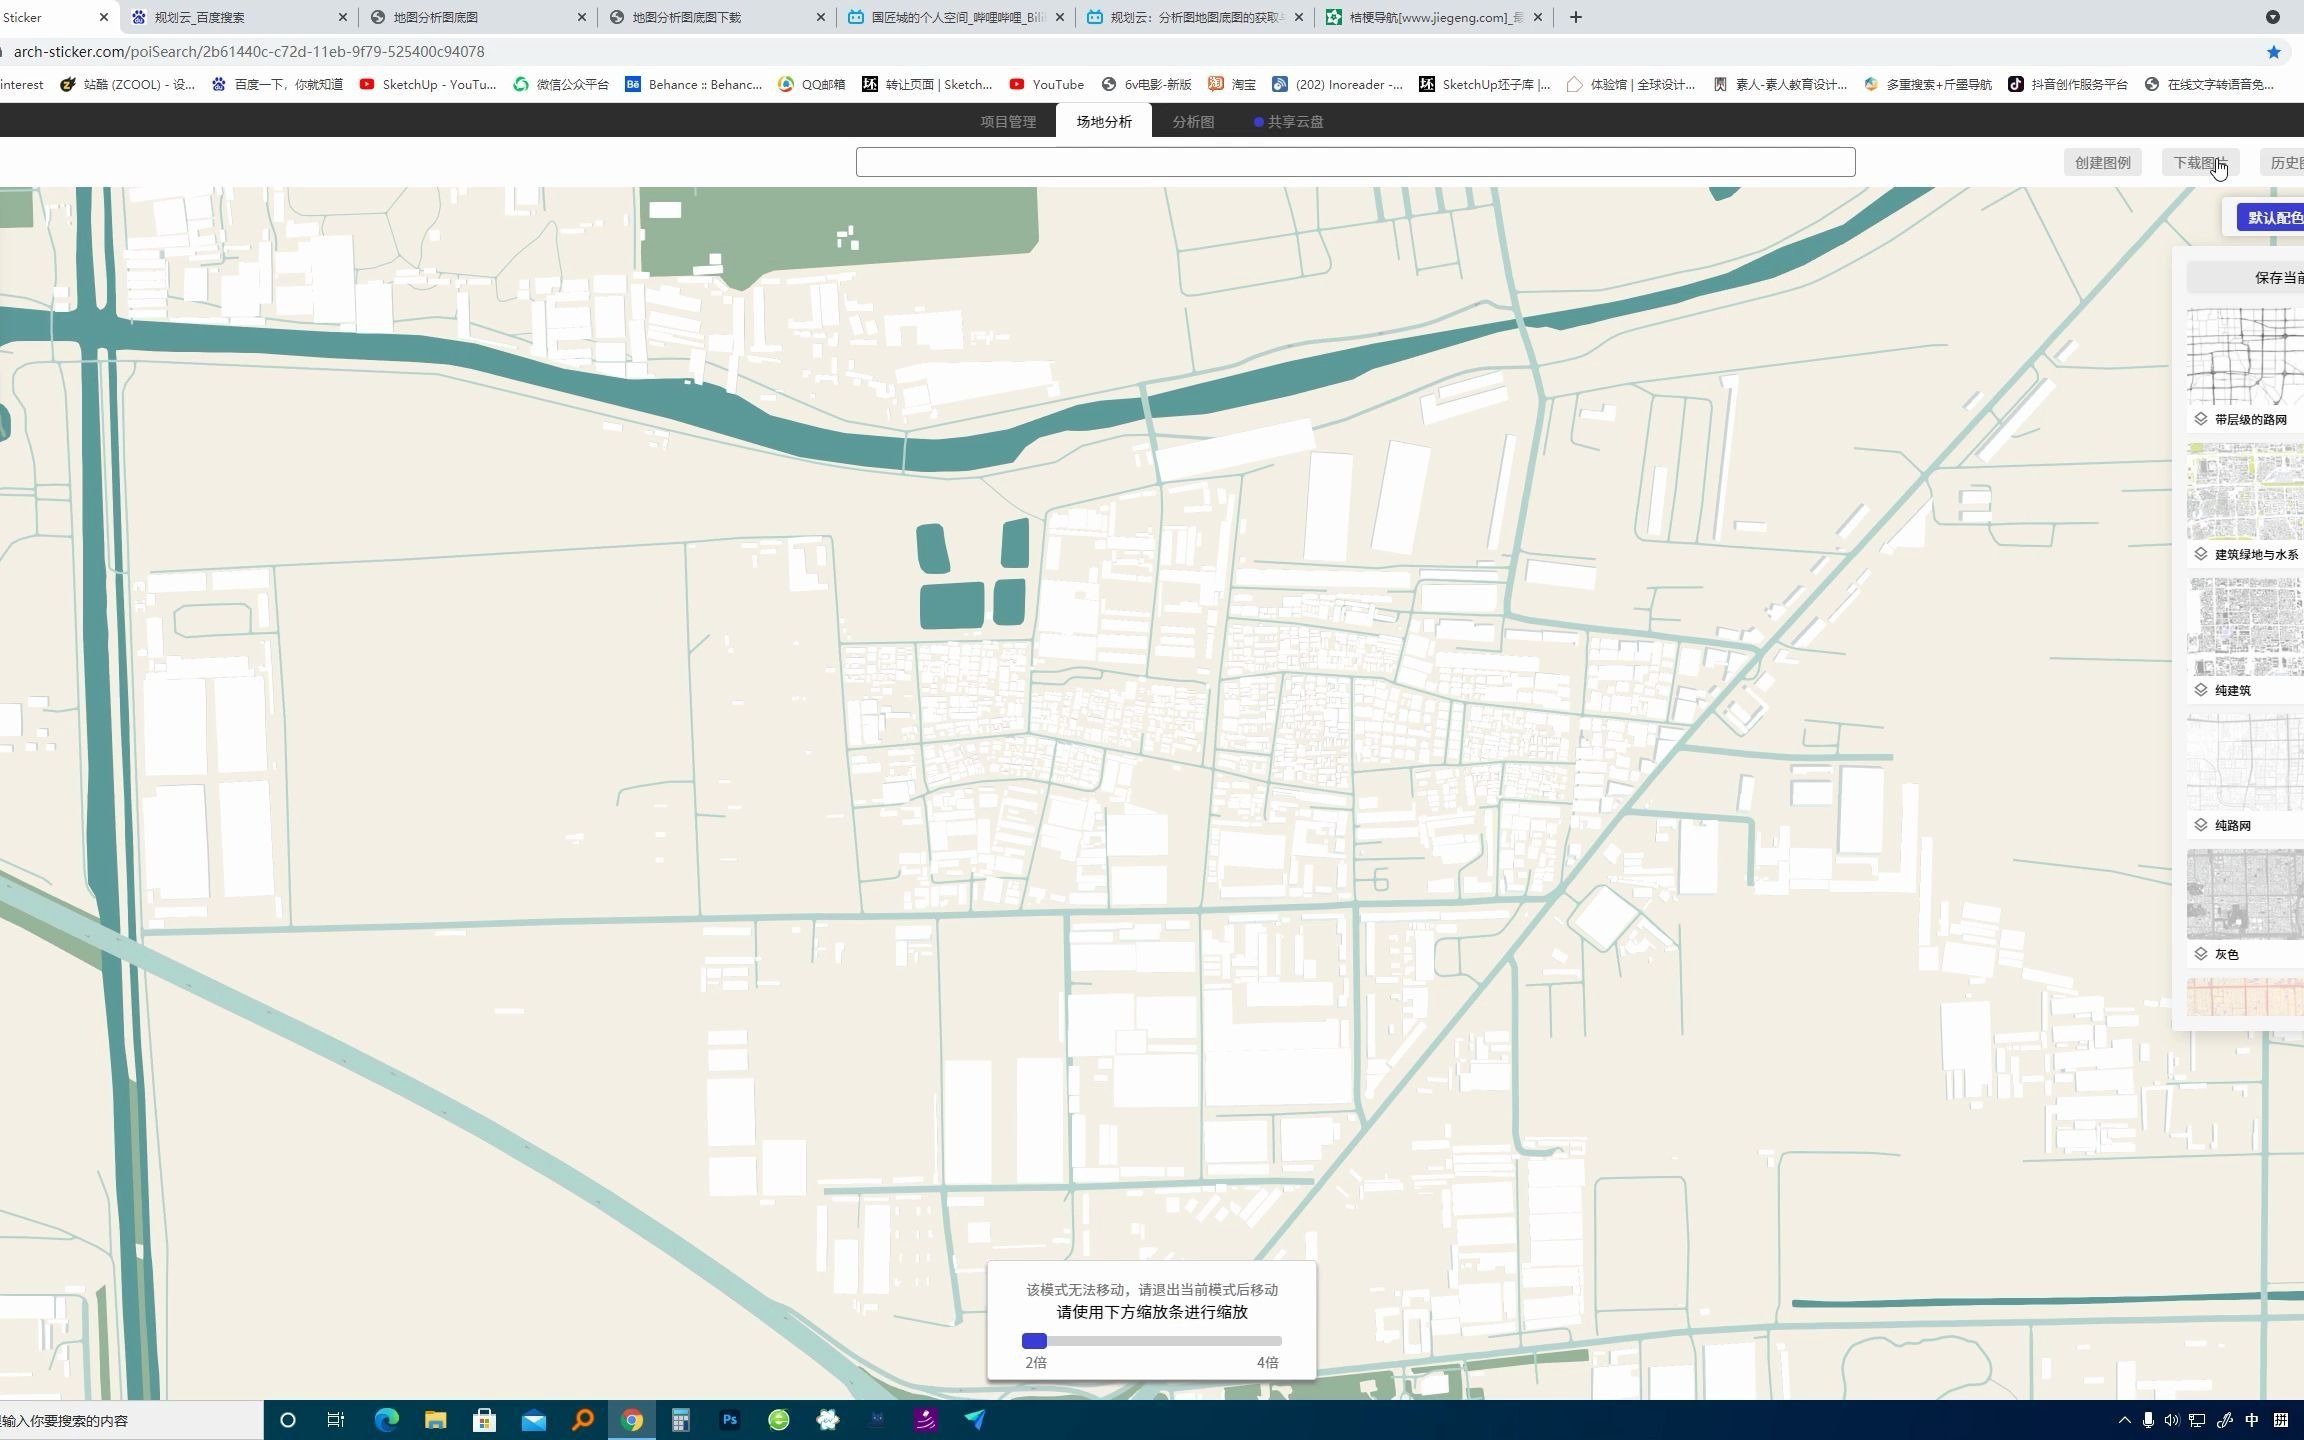Image resolution: width=2304 pixels, height=1440 pixels.
Task: Open new browser tab with plus
Action: [x=1575, y=17]
